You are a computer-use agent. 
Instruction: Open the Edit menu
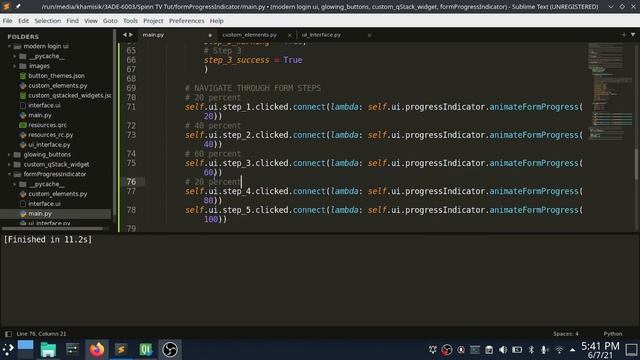[23, 21]
